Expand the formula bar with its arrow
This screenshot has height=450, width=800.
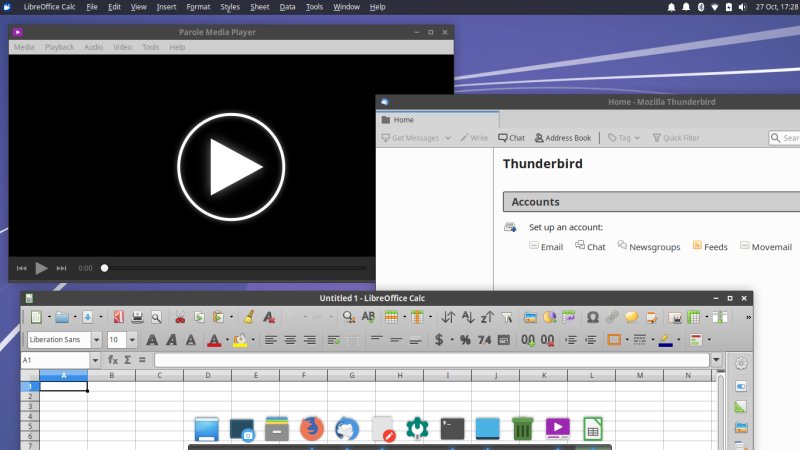[x=716, y=360]
